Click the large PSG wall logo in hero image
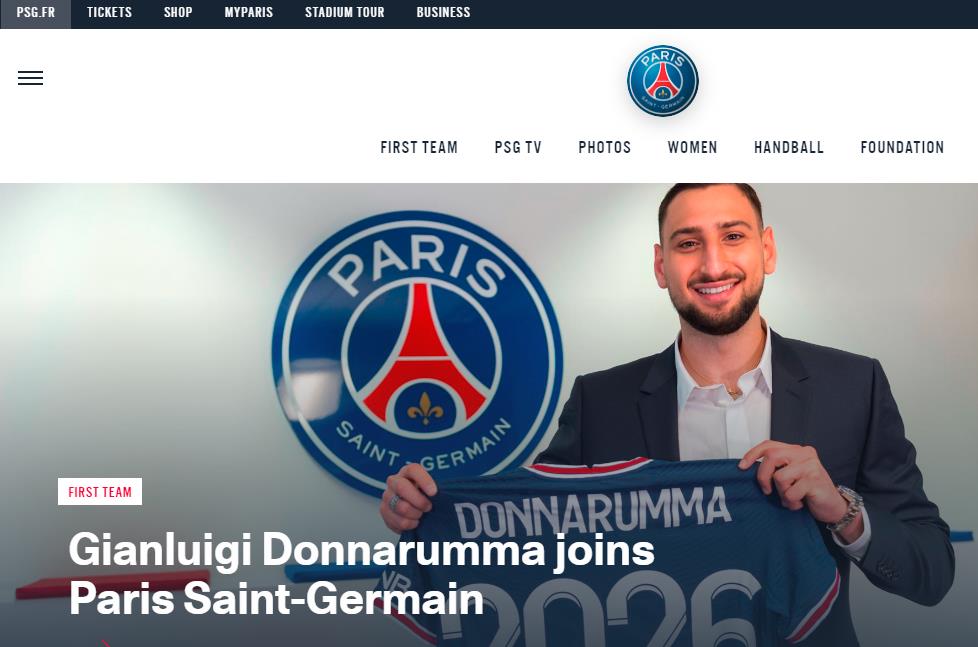 pyautogui.click(x=418, y=353)
